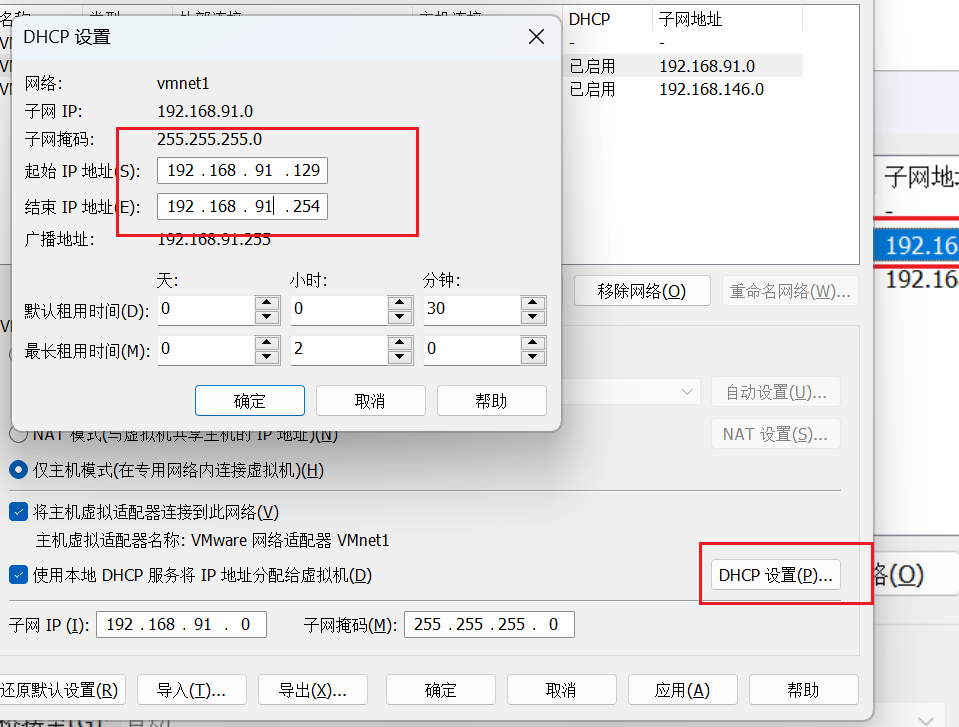Decrease default lease hours spinner
The width and height of the screenshot is (959, 727).
(401, 317)
